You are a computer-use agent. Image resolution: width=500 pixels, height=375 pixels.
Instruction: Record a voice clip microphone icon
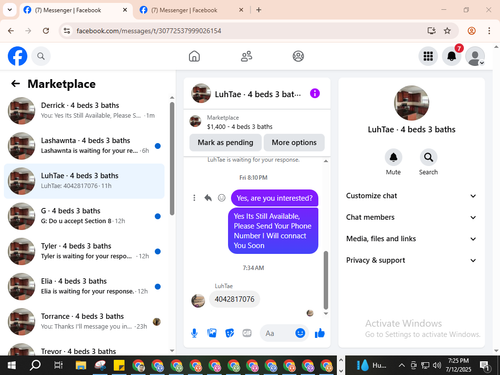coord(194,333)
